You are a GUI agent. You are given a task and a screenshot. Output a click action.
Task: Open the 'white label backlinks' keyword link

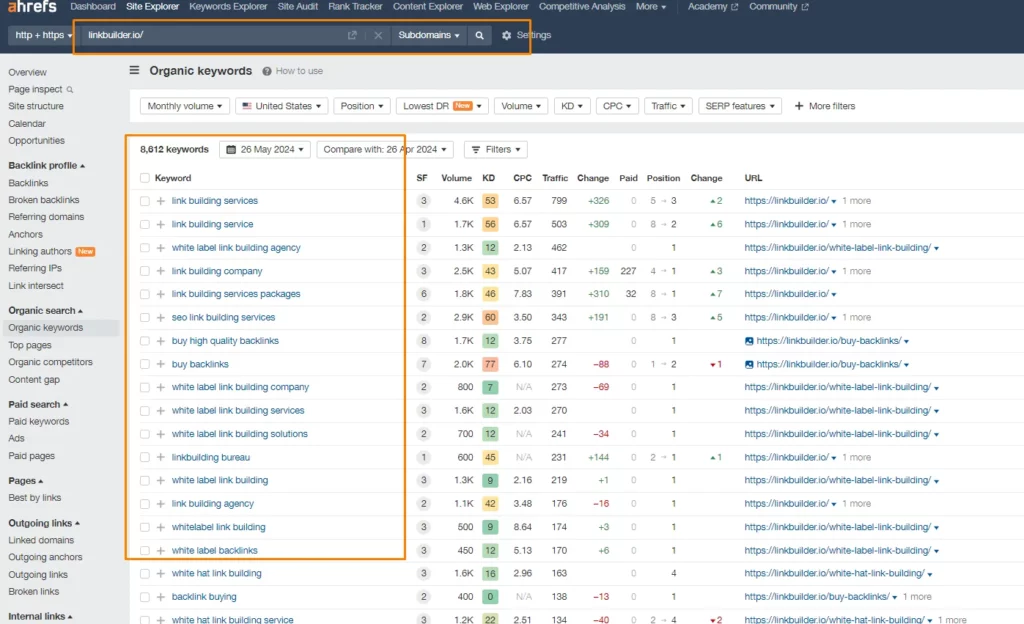215,551
